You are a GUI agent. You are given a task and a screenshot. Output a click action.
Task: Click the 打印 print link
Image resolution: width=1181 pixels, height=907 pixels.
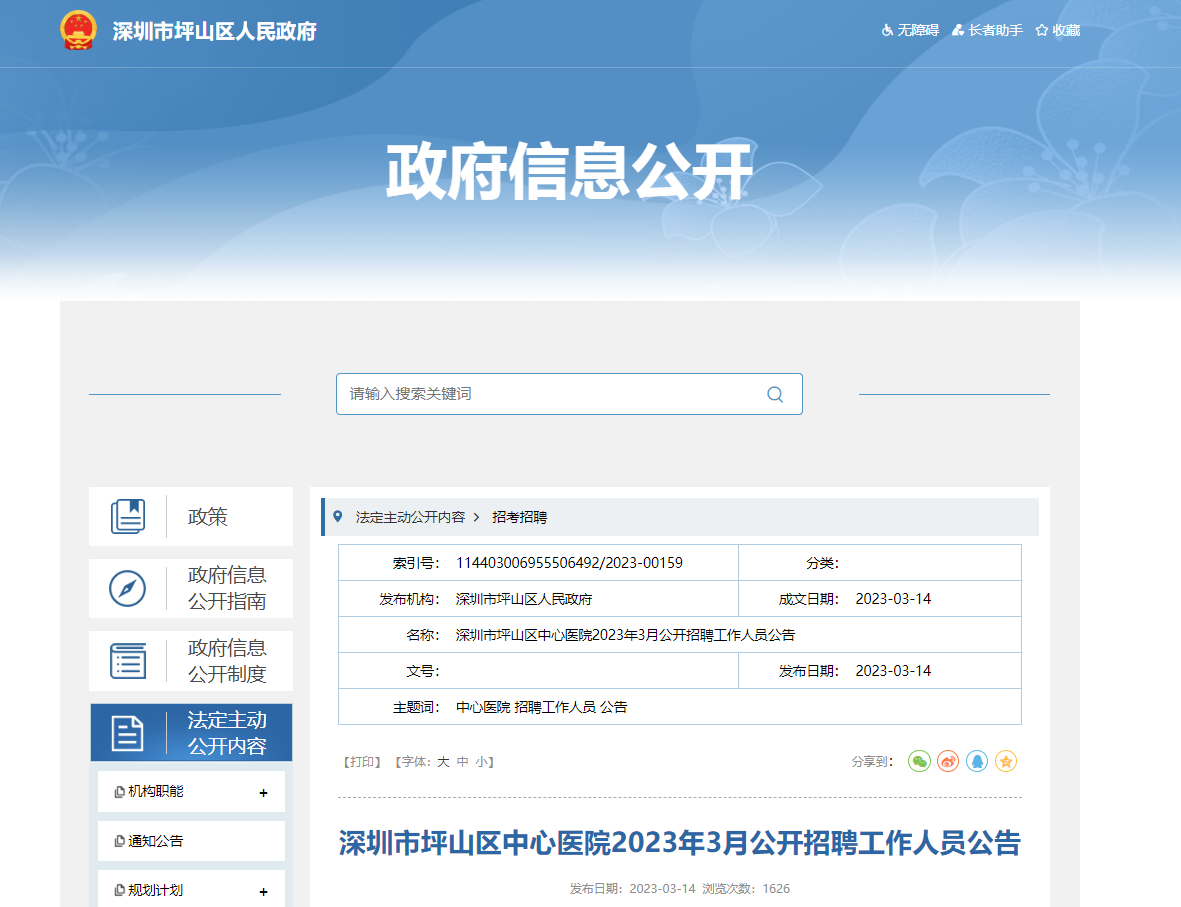(362, 762)
